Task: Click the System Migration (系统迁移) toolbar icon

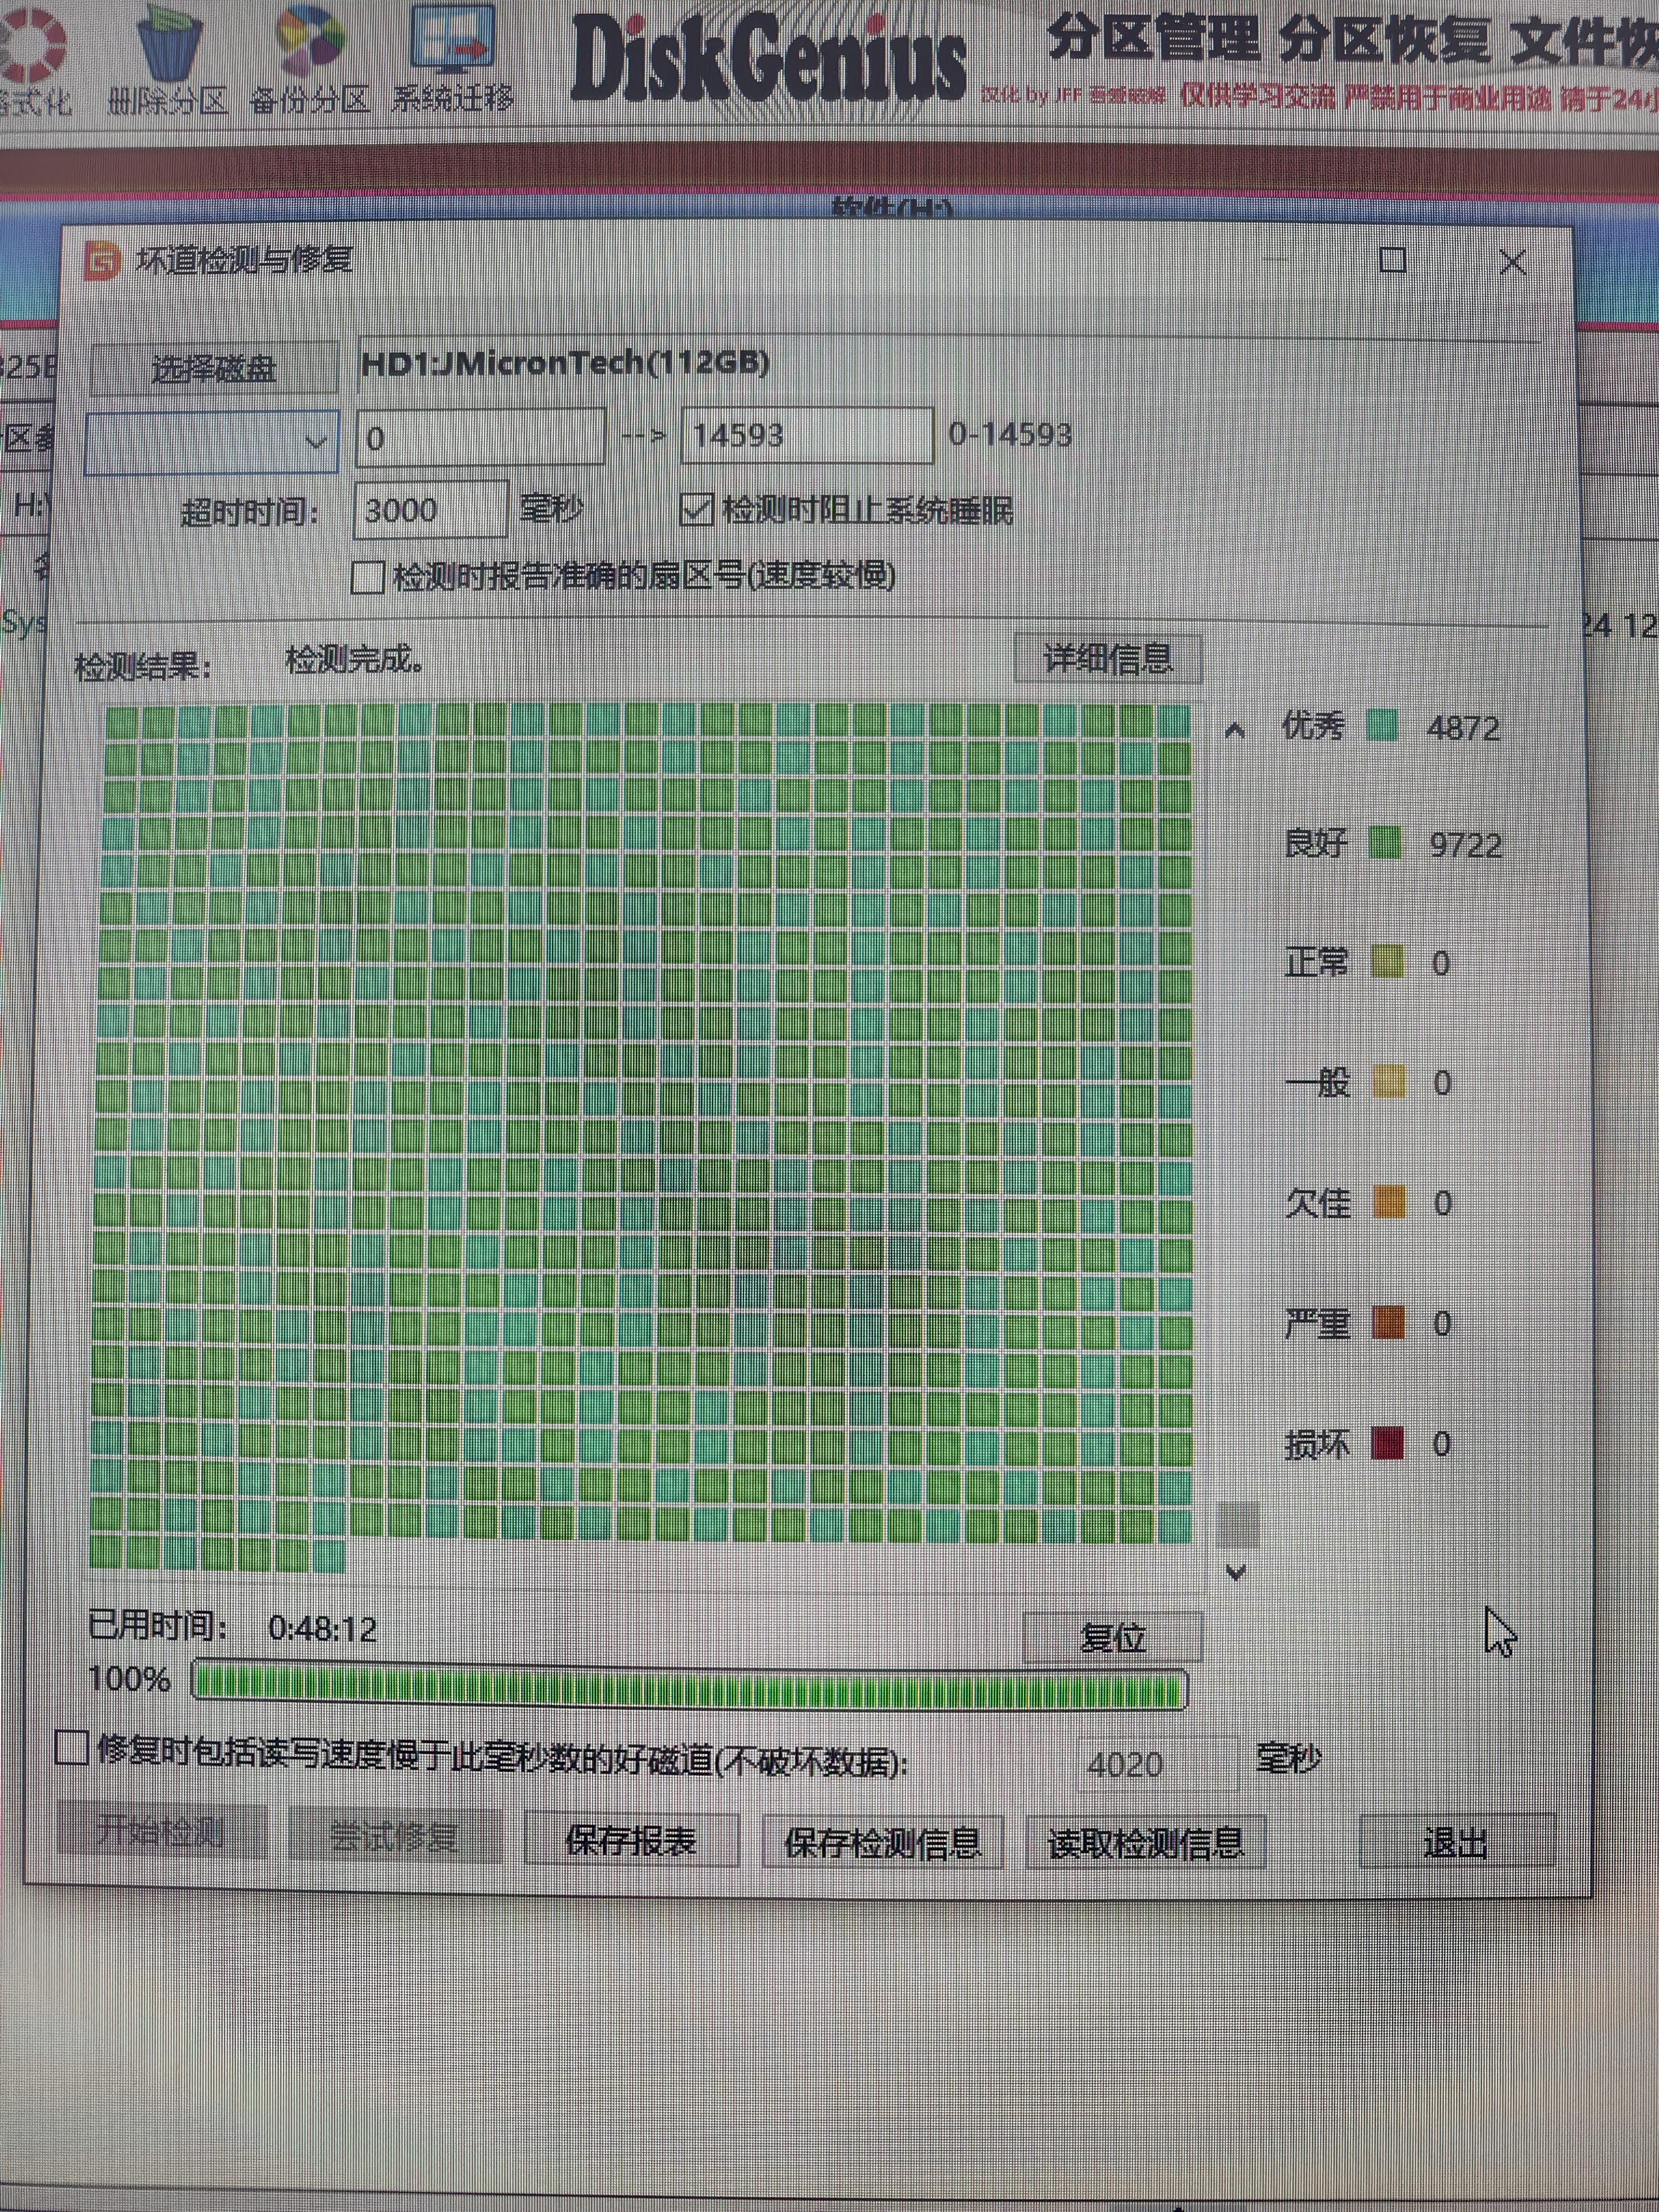Action: click(x=453, y=58)
